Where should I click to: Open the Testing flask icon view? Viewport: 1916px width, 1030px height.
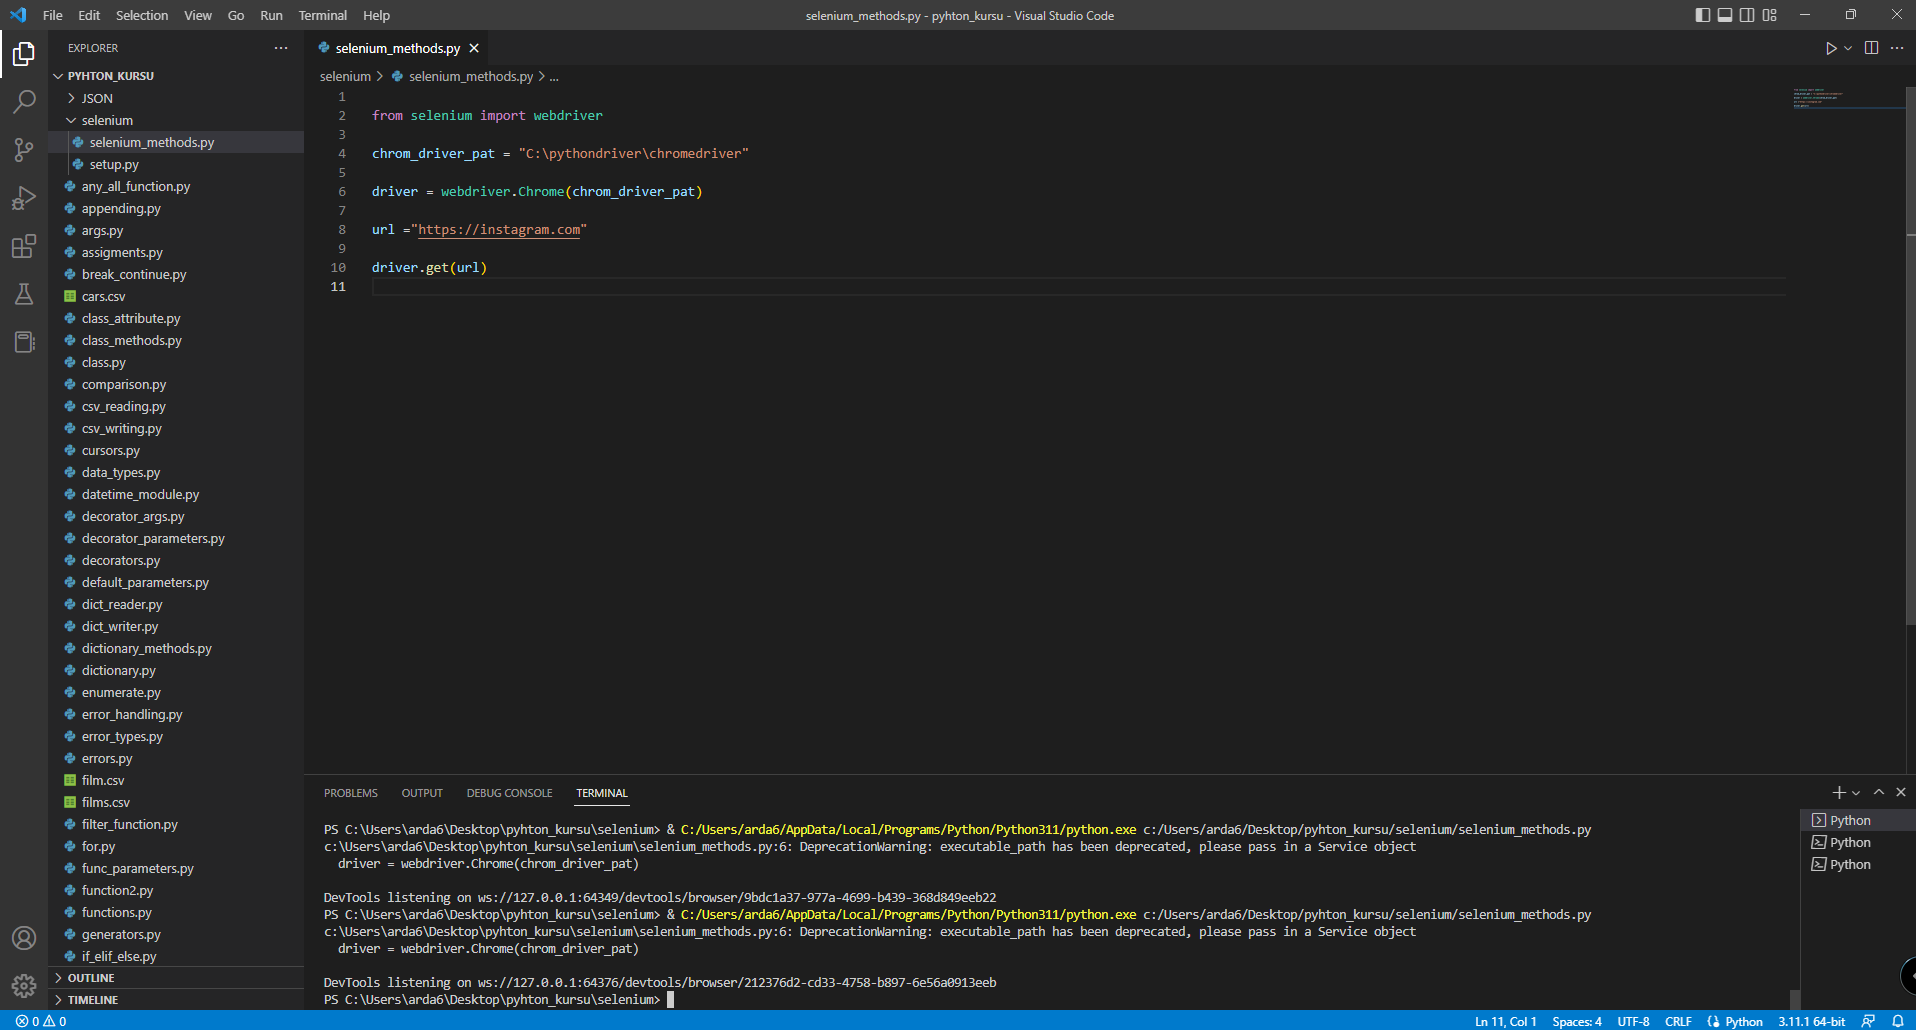pyautogui.click(x=24, y=294)
